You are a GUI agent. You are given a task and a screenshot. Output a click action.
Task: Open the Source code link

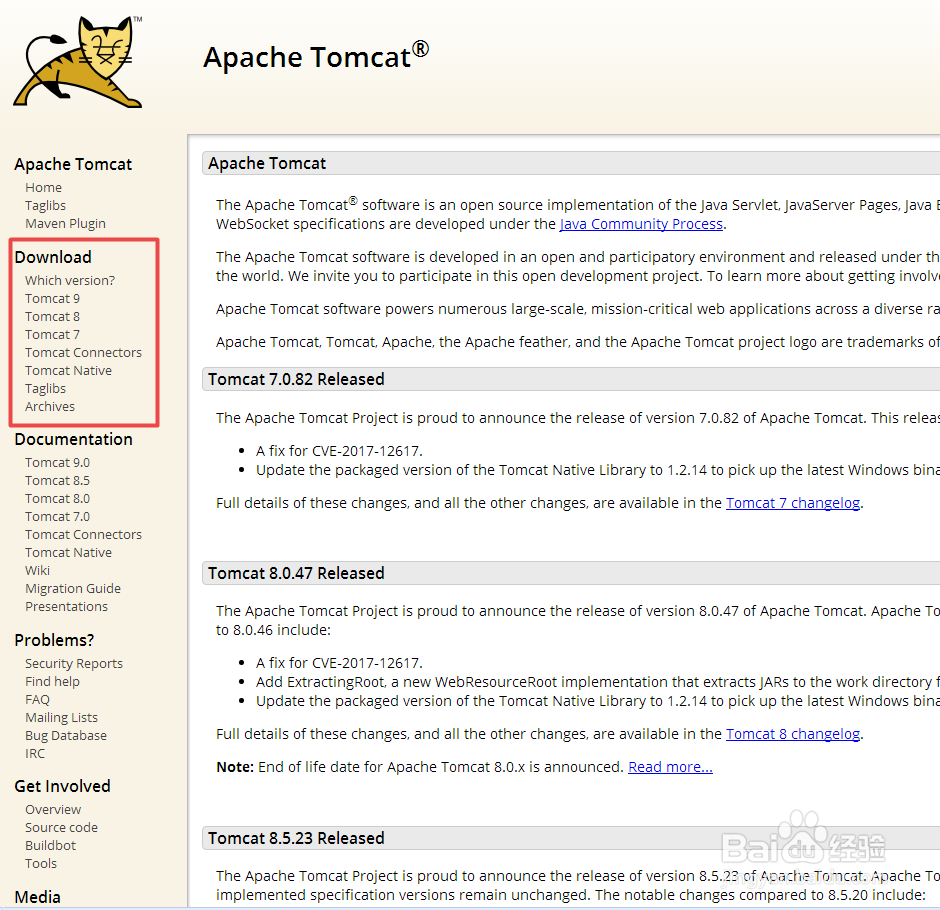pos(61,828)
